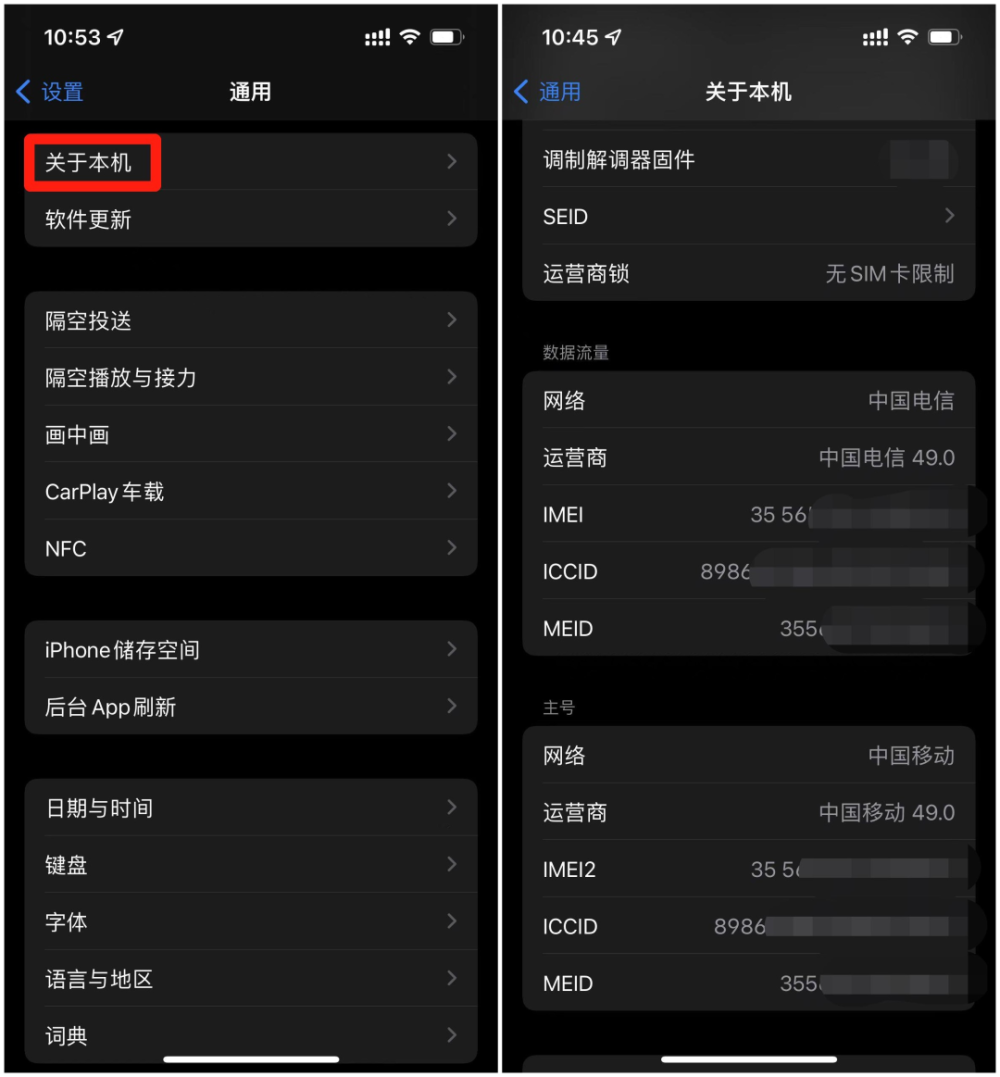Screen dimensions: 1000x1077
Task: Tap location arrow next to 10:53
Action: 116,37
